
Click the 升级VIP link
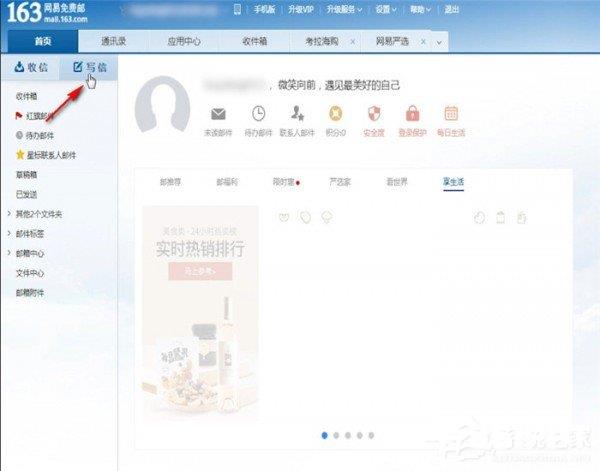pyautogui.click(x=301, y=10)
